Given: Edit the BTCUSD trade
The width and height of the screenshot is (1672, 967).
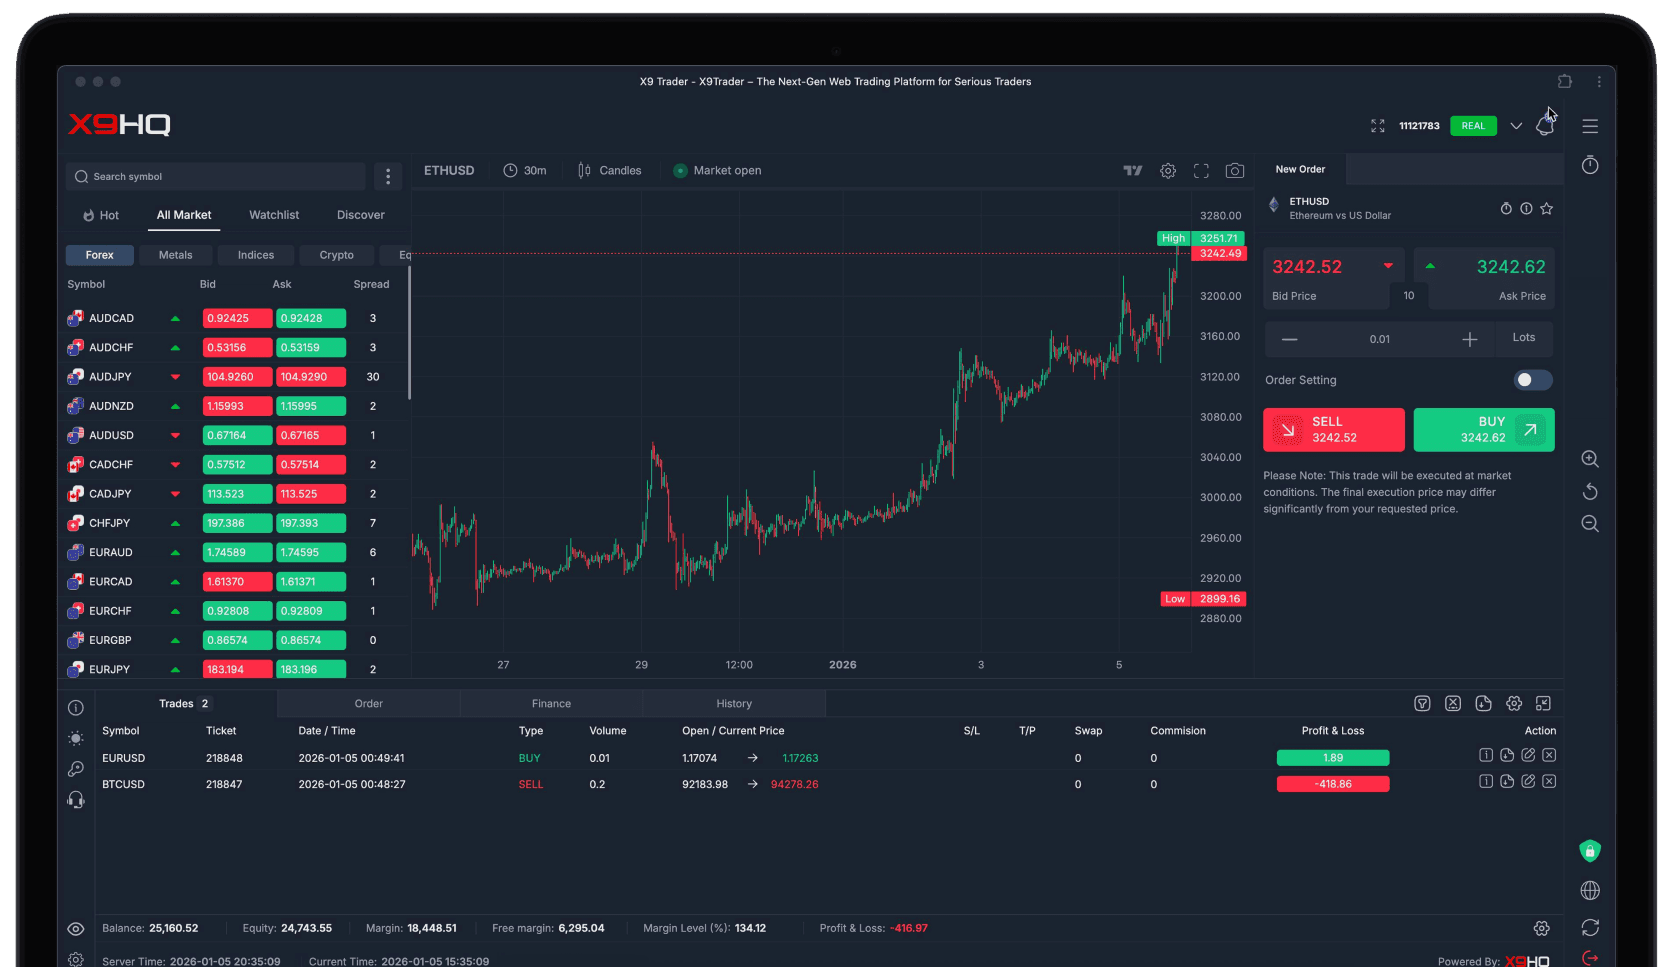Looking at the screenshot, I should click(x=1528, y=781).
